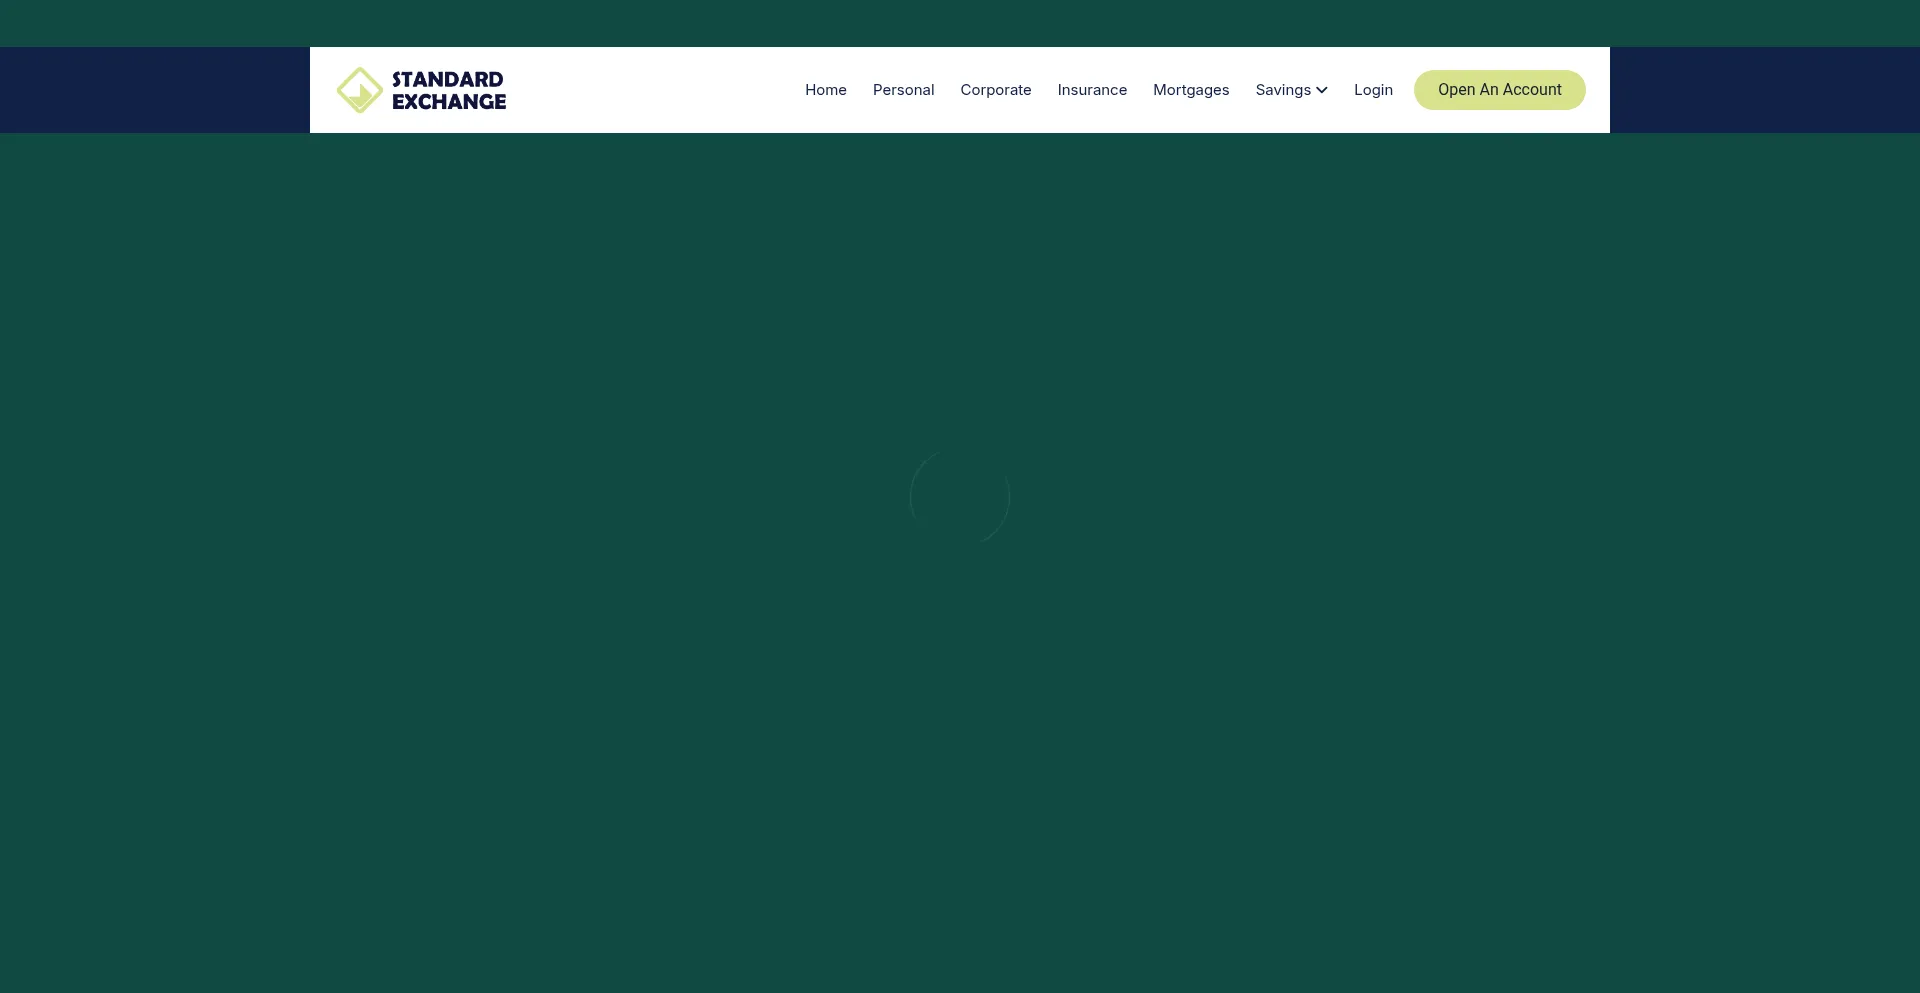Navigate to the Insurance section
The image size is (1920, 993).
(1091, 90)
